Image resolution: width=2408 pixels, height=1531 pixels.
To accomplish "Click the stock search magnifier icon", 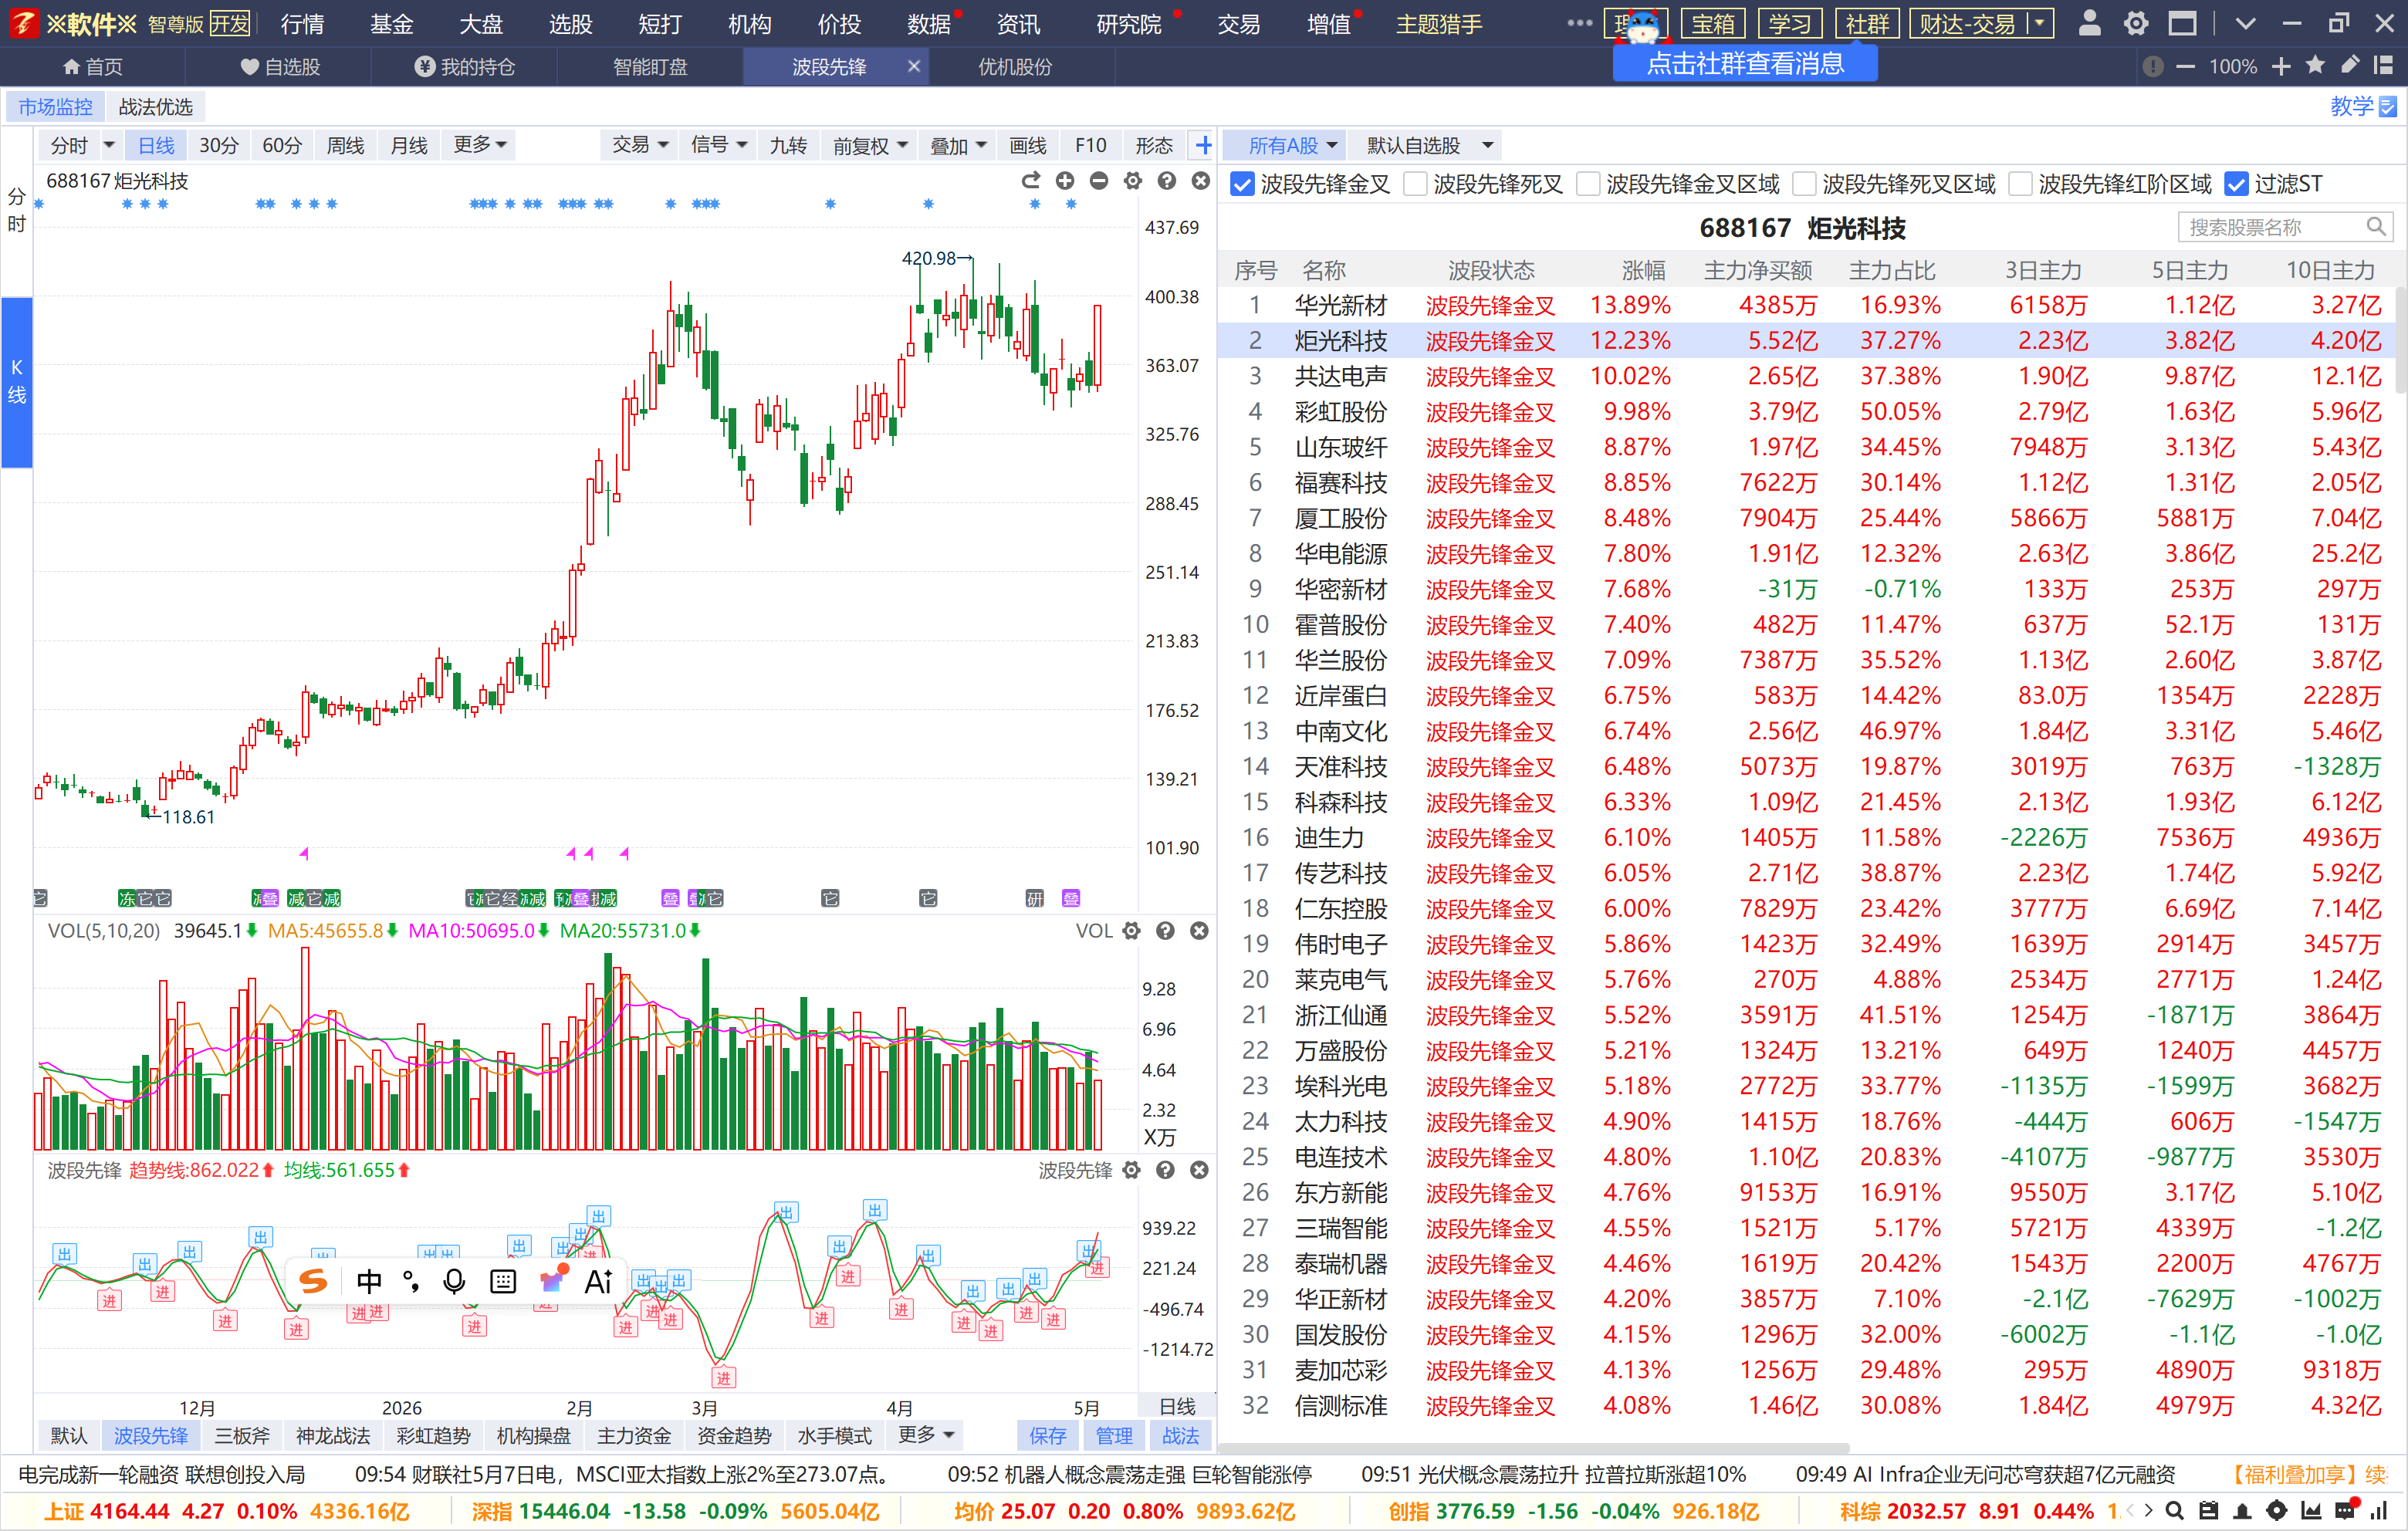I will pyautogui.click(x=2376, y=227).
